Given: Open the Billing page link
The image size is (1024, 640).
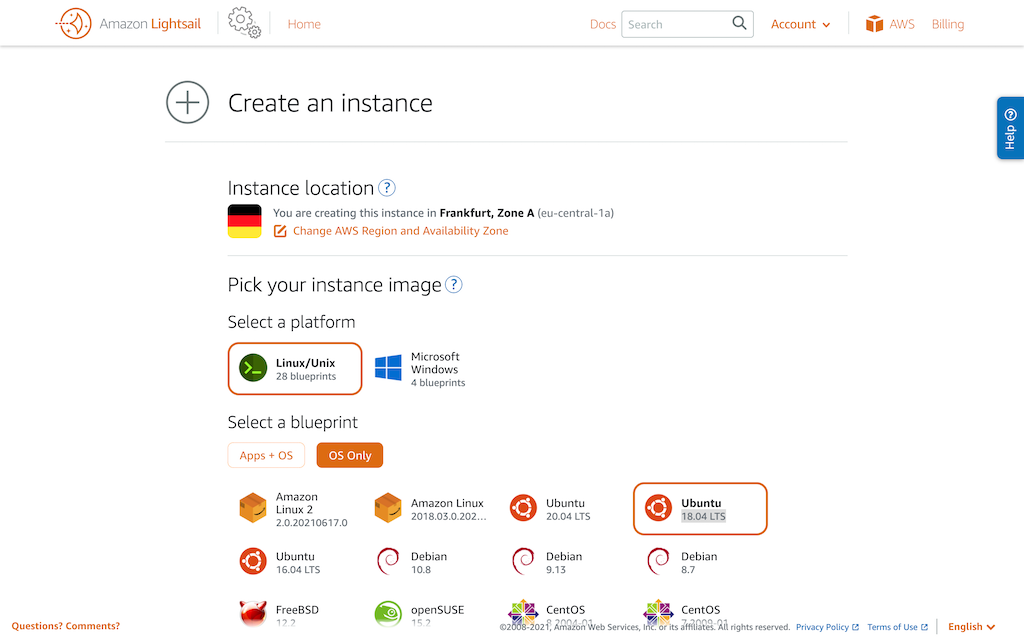Looking at the screenshot, I should (948, 24).
